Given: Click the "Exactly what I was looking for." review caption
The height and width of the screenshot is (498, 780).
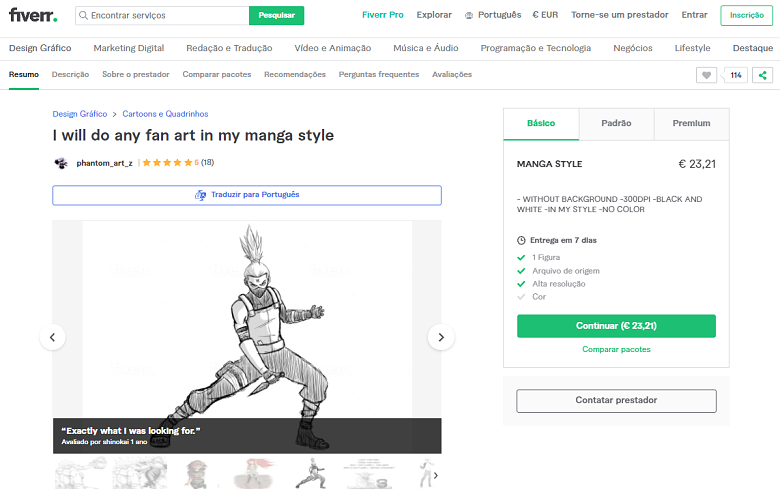Looking at the screenshot, I should (131, 431).
